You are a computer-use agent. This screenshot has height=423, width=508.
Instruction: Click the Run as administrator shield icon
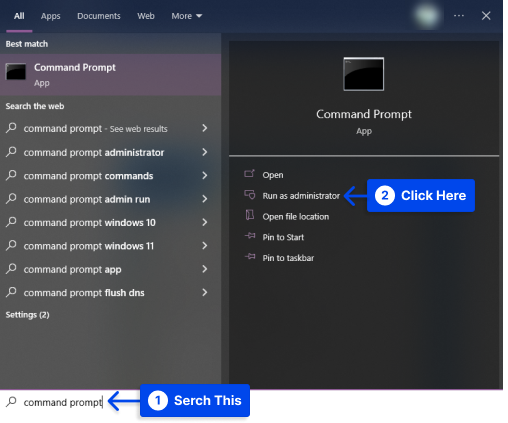pyautogui.click(x=249, y=195)
